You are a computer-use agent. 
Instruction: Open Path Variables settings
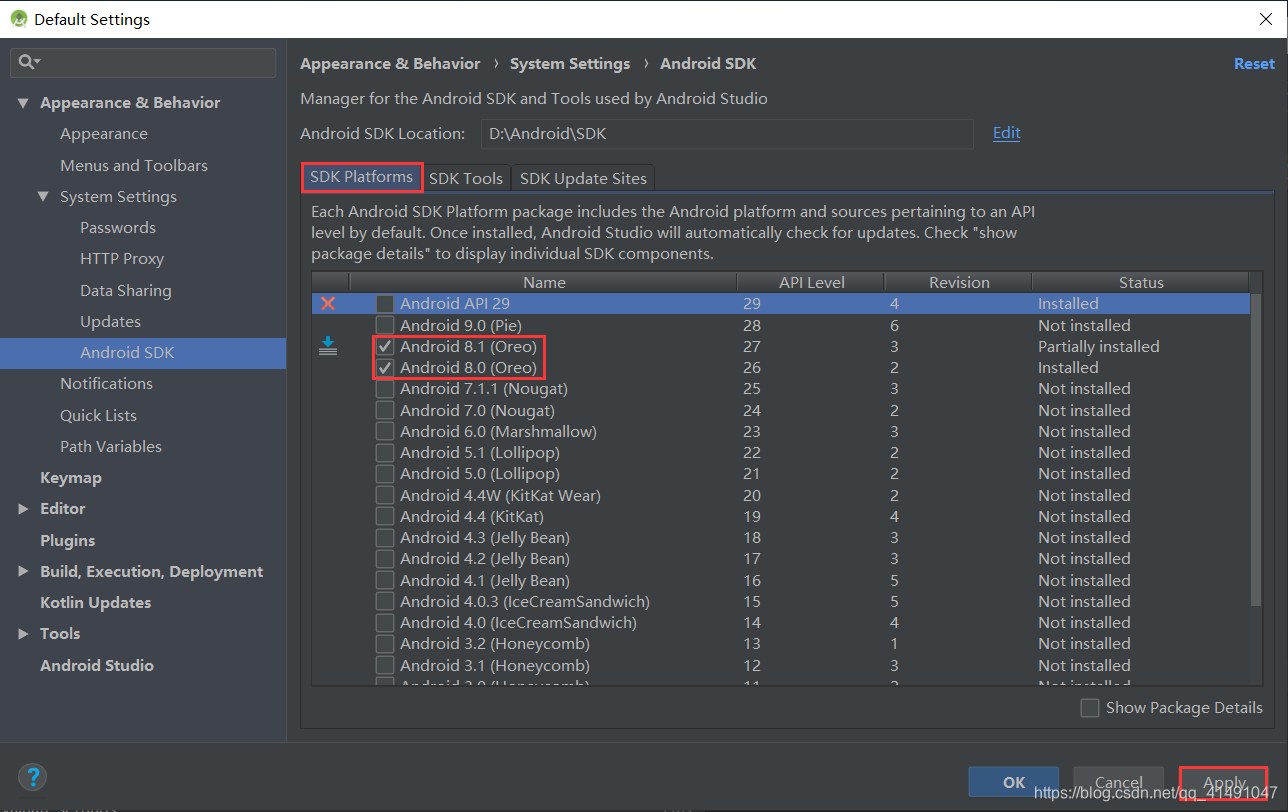[111, 446]
